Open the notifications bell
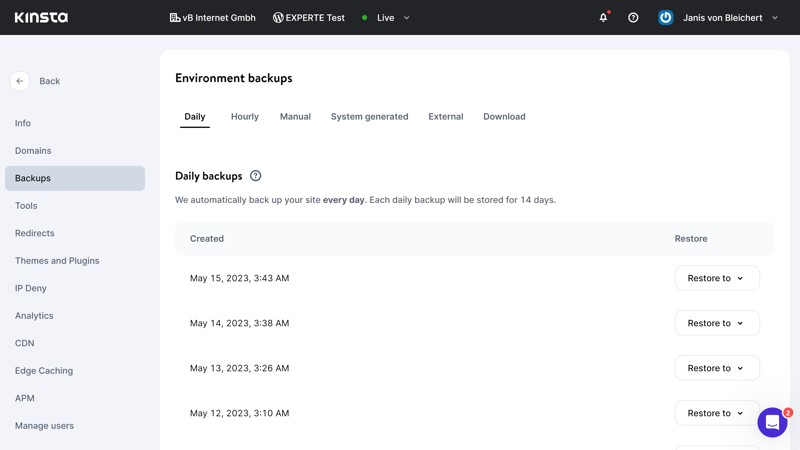Viewport: 800px width, 450px height. click(x=604, y=17)
